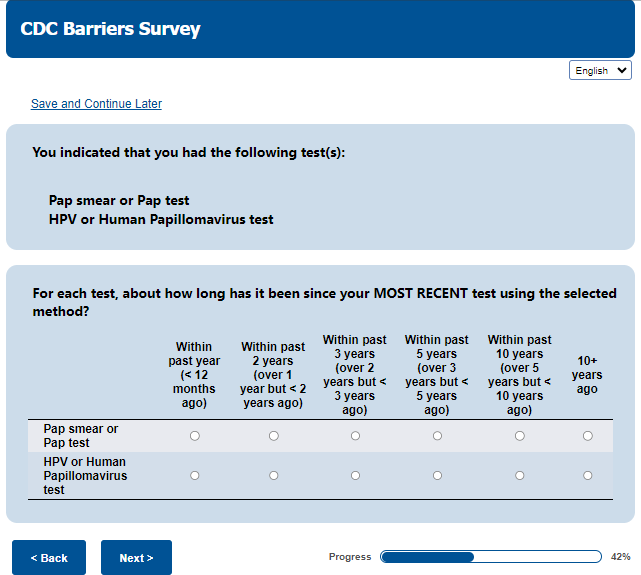
Task: Pick Pap smear within past 10 years
Action: tap(519, 436)
